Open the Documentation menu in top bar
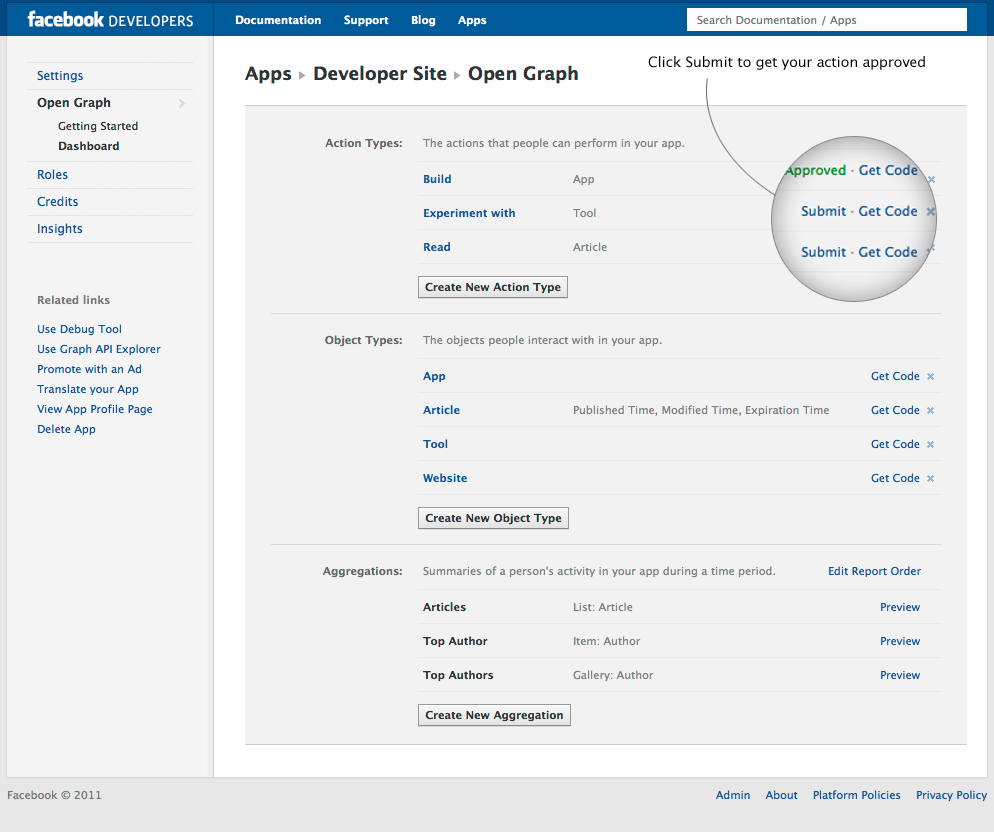Viewport: 994px width, 832px height. pos(278,20)
